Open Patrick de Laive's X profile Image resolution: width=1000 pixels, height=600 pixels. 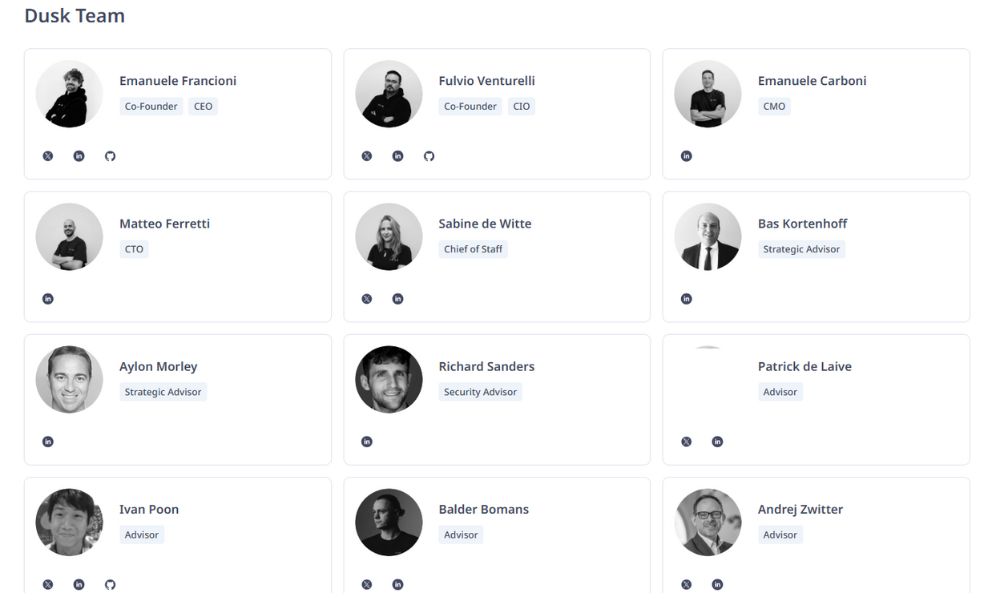click(686, 441)
